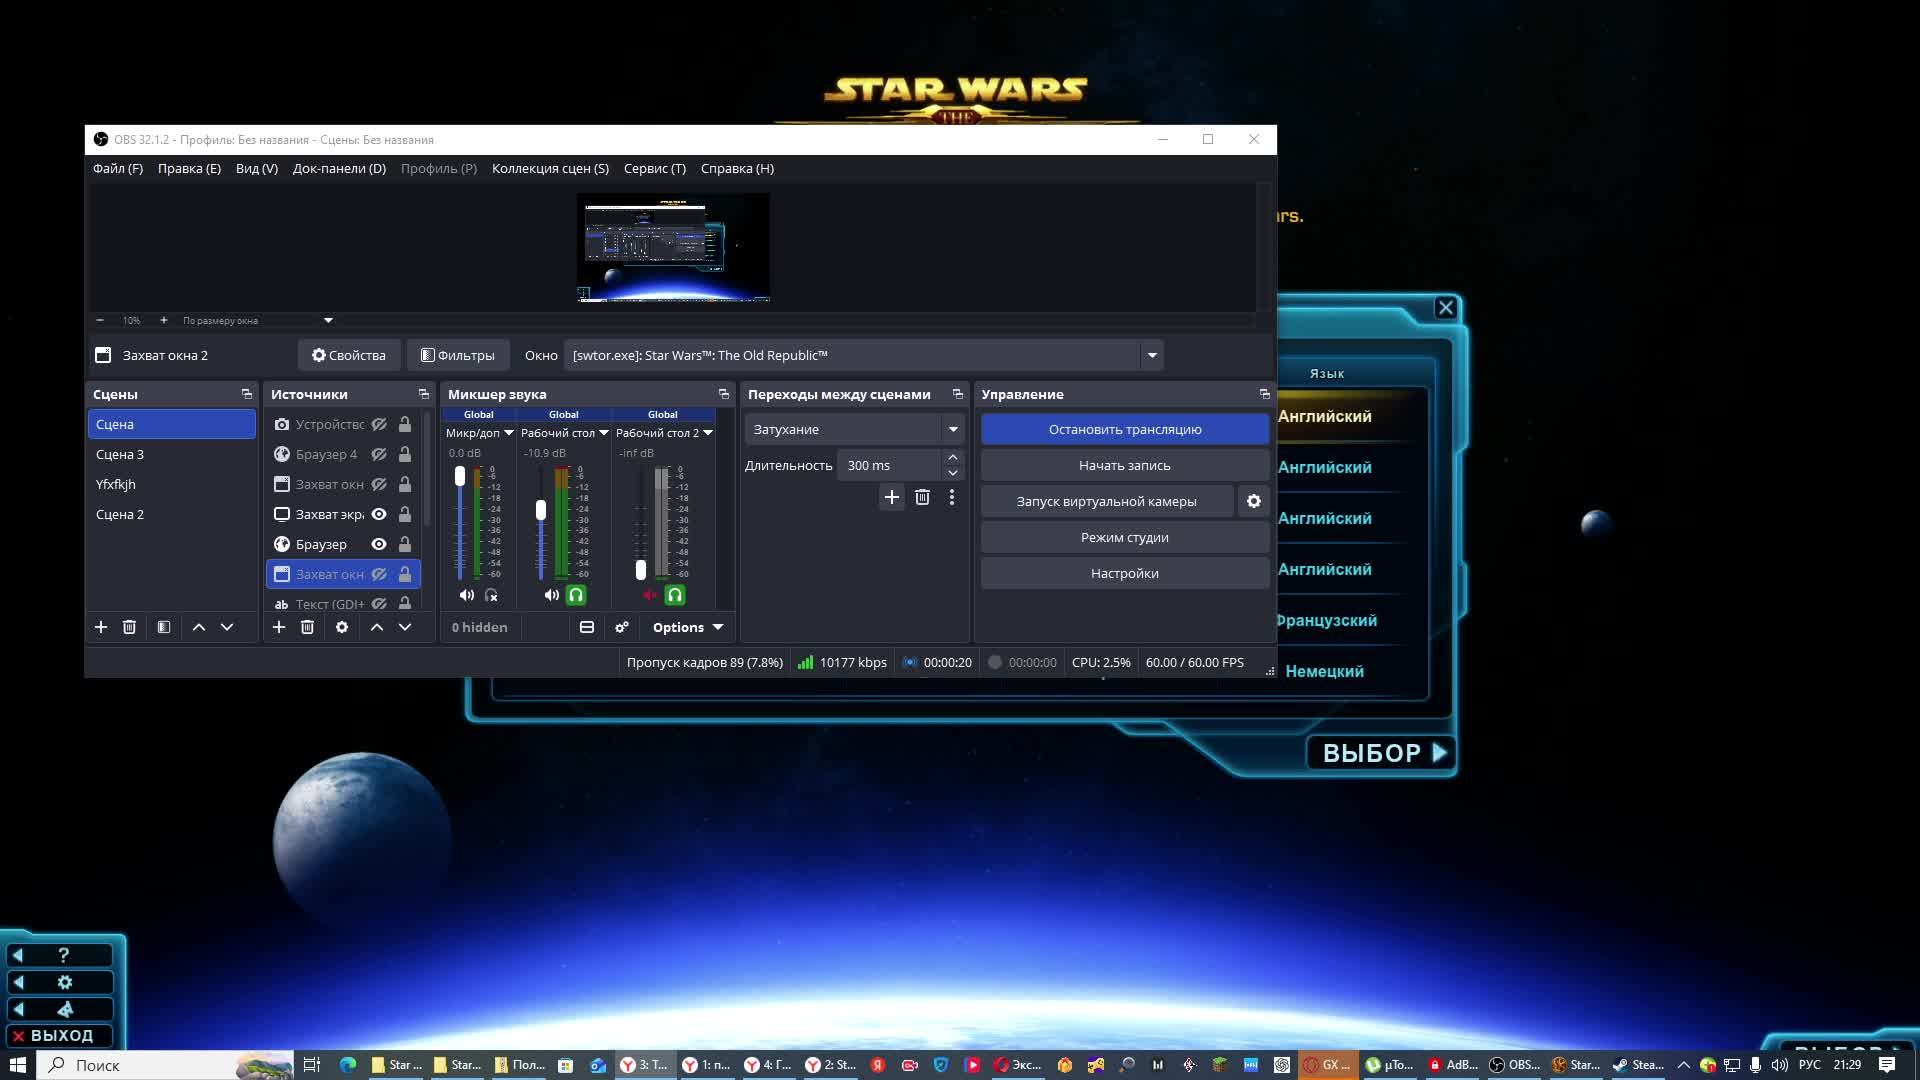Click the Рабочий стол 2 volume slider handle
The height and width of the screenshot is (1080, 1920).
click(x=641, y=570)
